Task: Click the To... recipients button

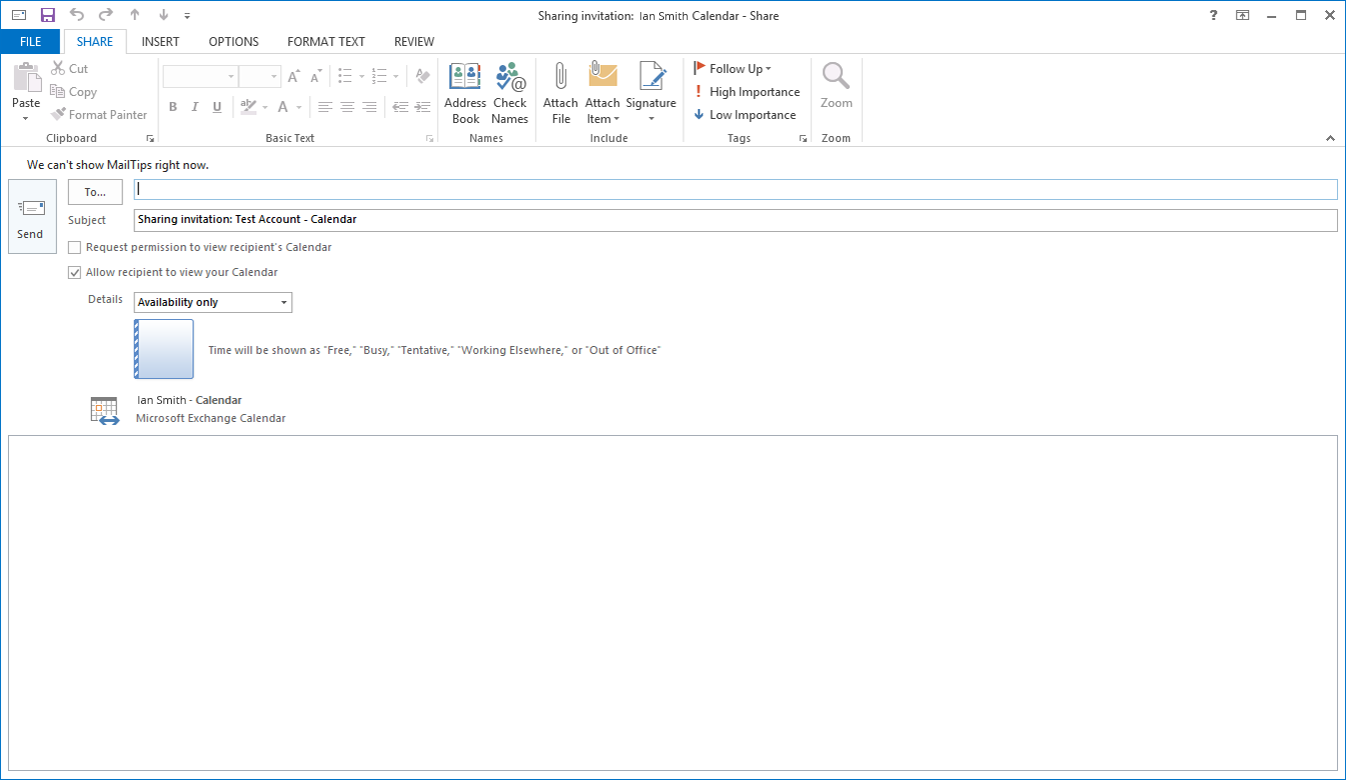Action: (95, 192)
